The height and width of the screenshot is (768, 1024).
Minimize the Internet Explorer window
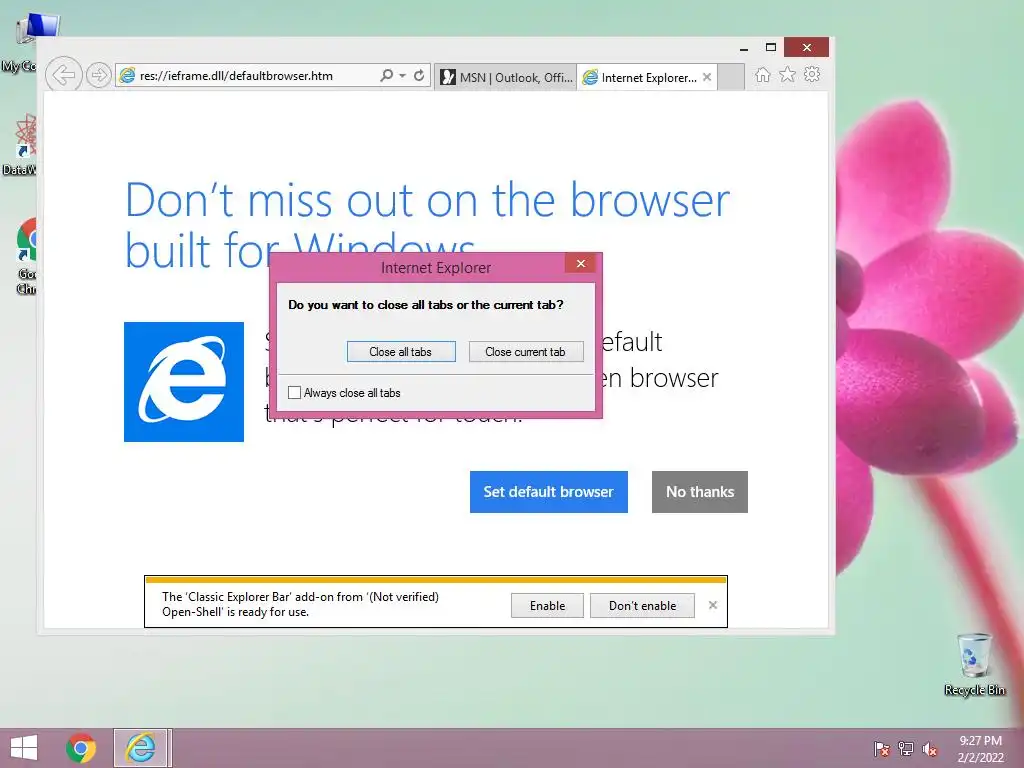744,48
